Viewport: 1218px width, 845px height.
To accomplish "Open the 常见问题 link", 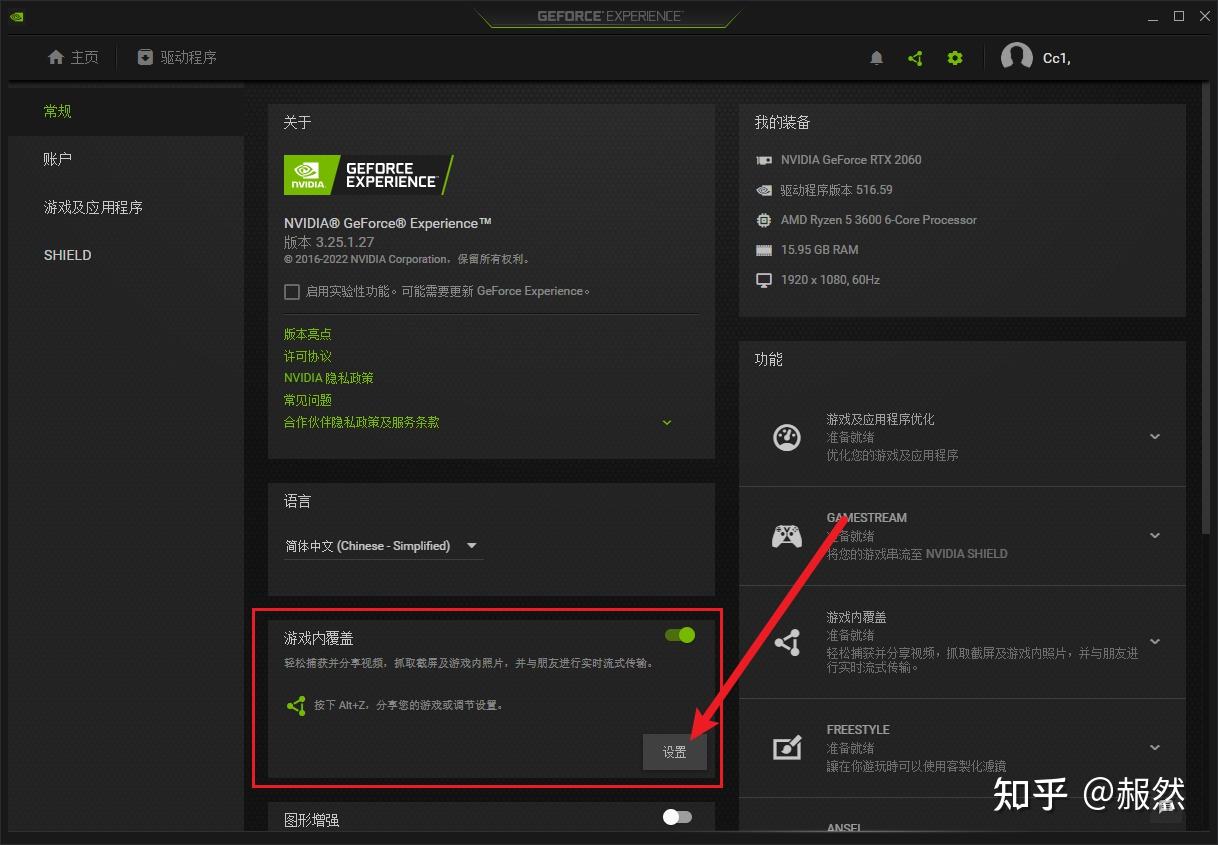I will (x=308, y=400).
